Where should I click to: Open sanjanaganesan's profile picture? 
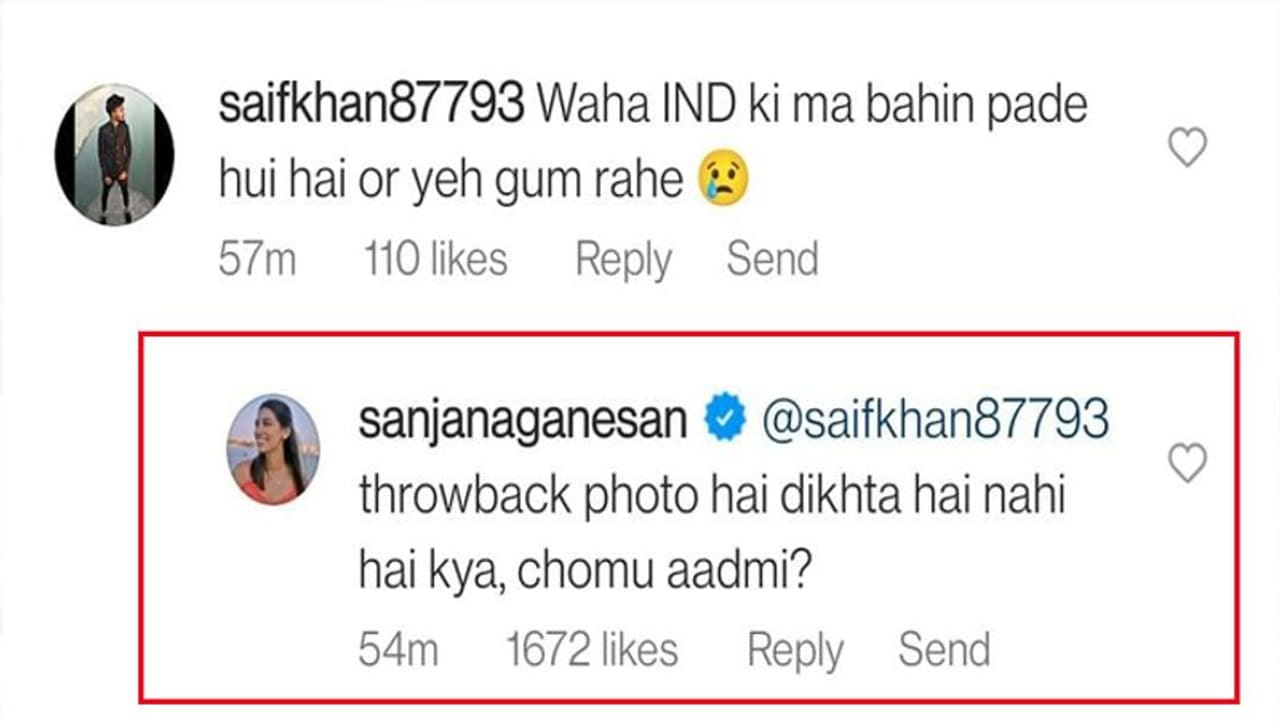coord(274,449)
